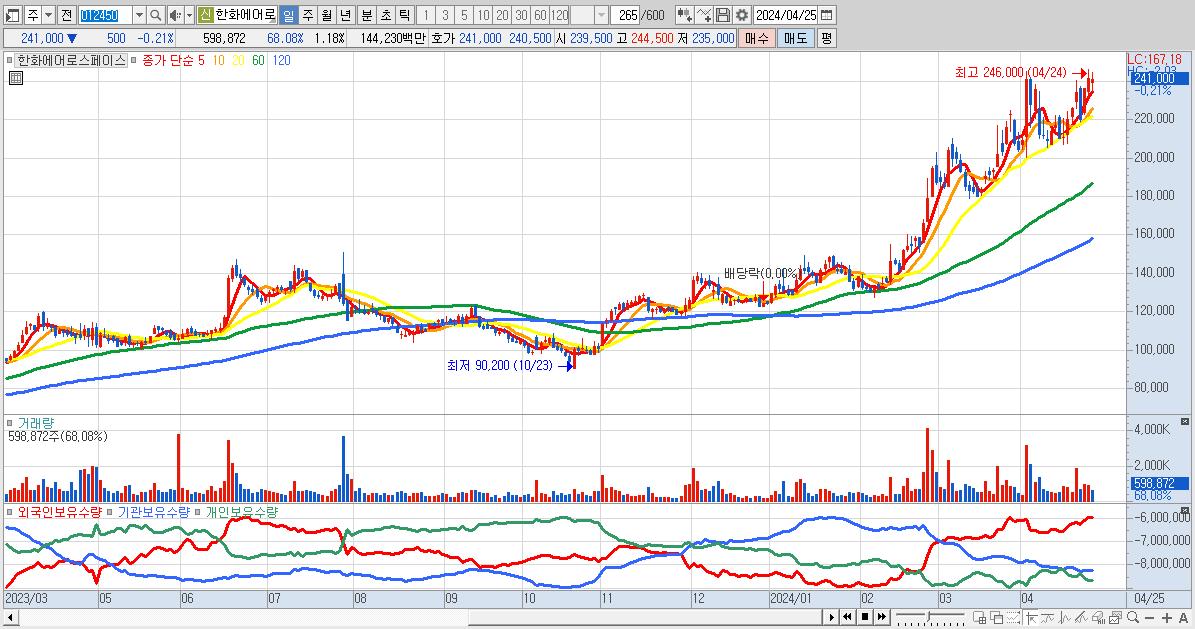Screen dimensions: 1195x629
Task: Click the 전 button near code field
Action: pyautogui.click(x=66, y=15)
